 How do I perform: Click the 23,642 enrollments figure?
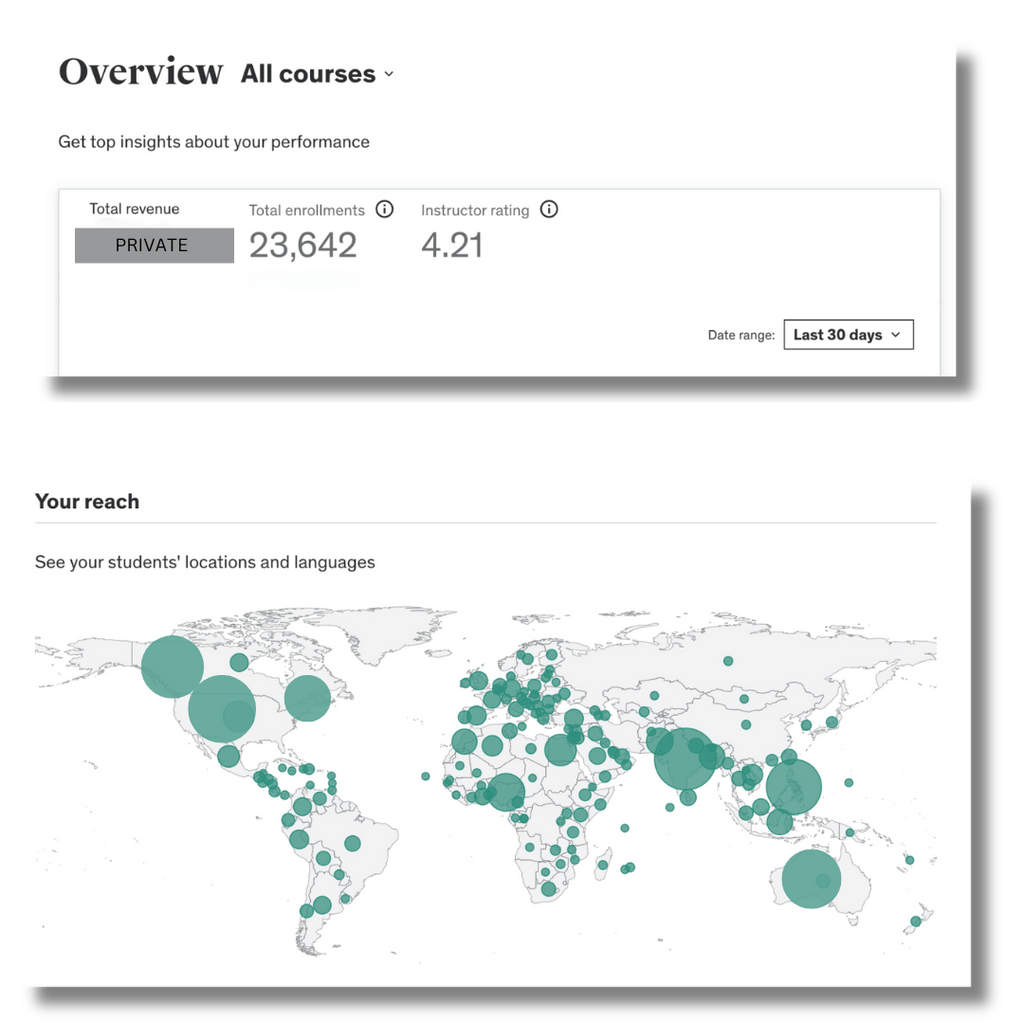(x=302, y=245)
